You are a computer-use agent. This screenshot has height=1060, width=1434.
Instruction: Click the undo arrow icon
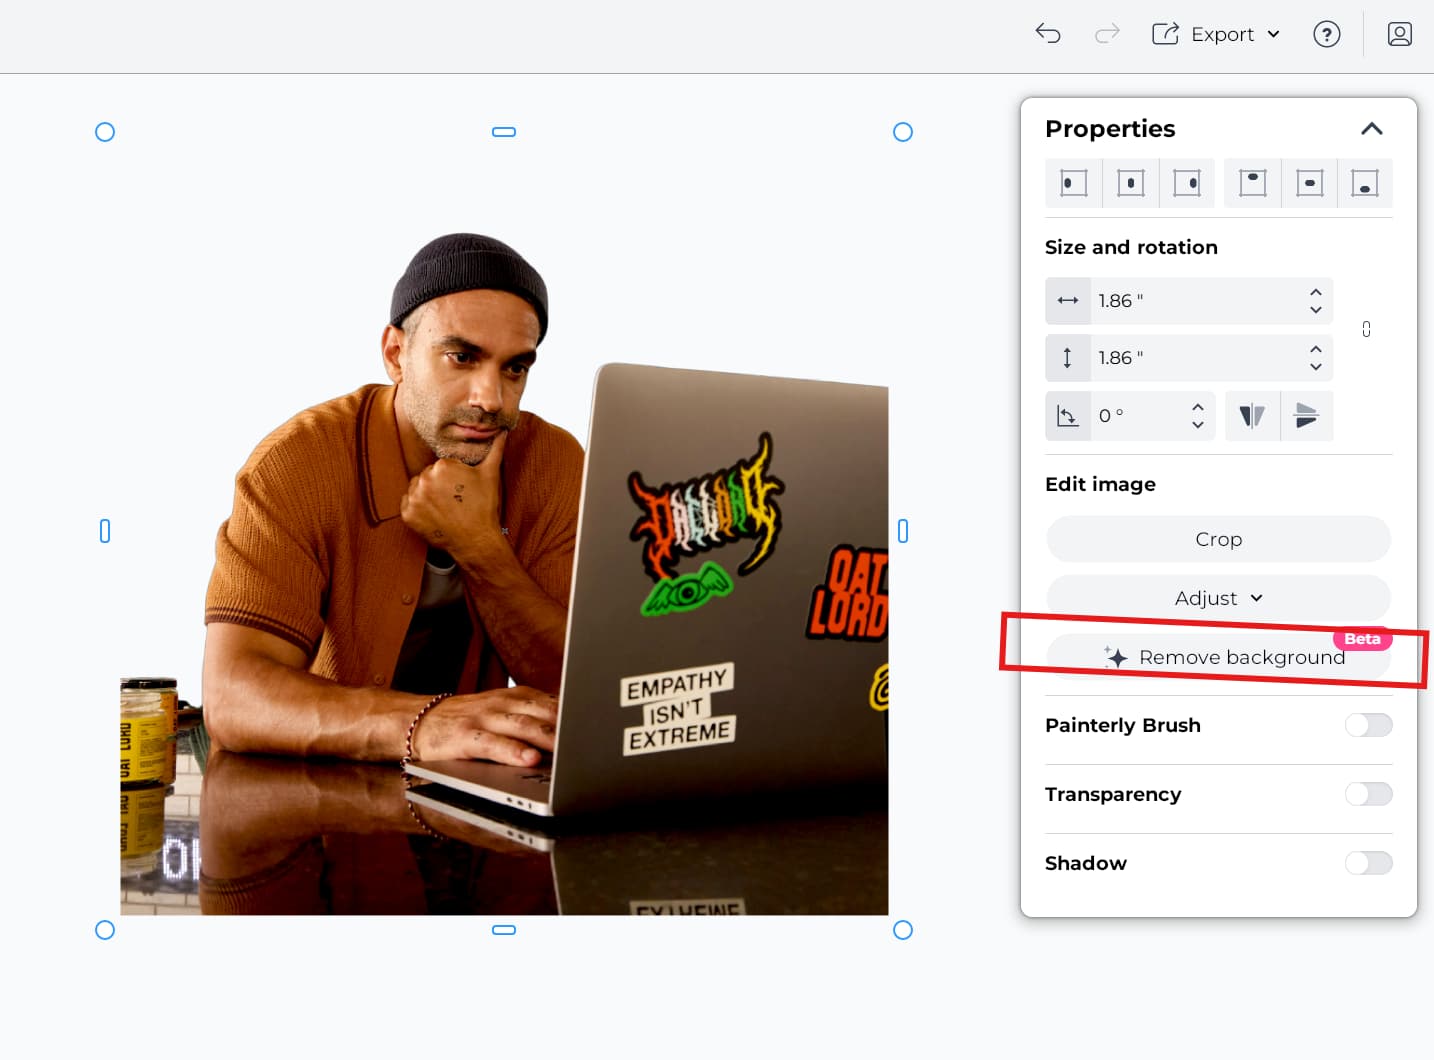[x=1048, y=34]
